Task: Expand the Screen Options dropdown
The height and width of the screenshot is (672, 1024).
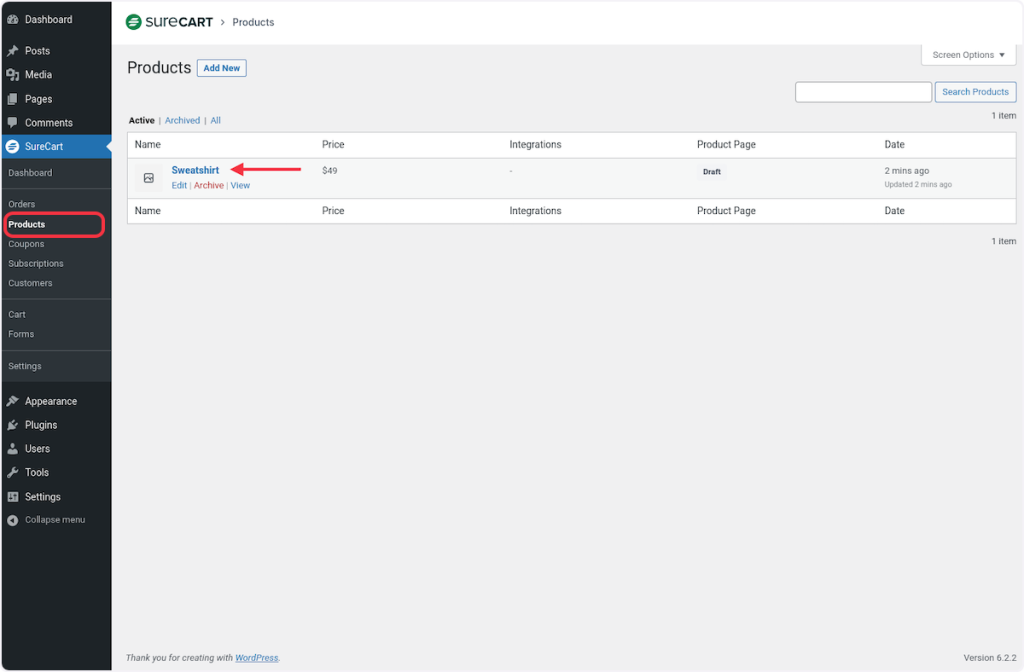Action: (968, 55)
